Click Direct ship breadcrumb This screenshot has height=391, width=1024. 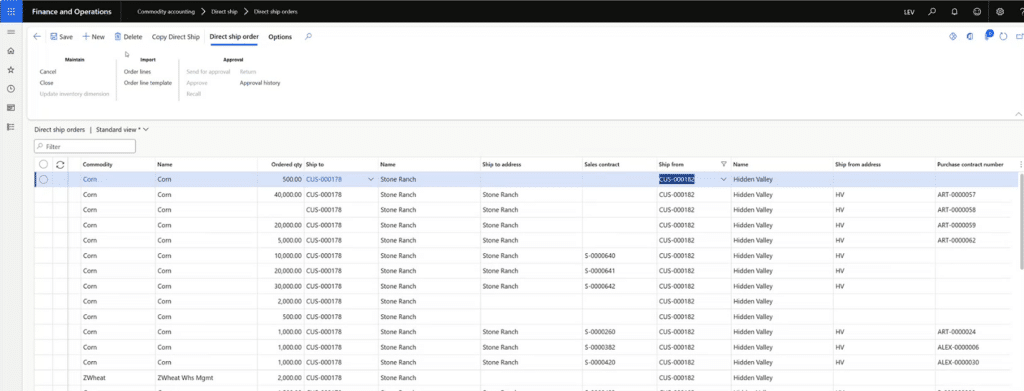pyautogui.click(x=224, y=12)
